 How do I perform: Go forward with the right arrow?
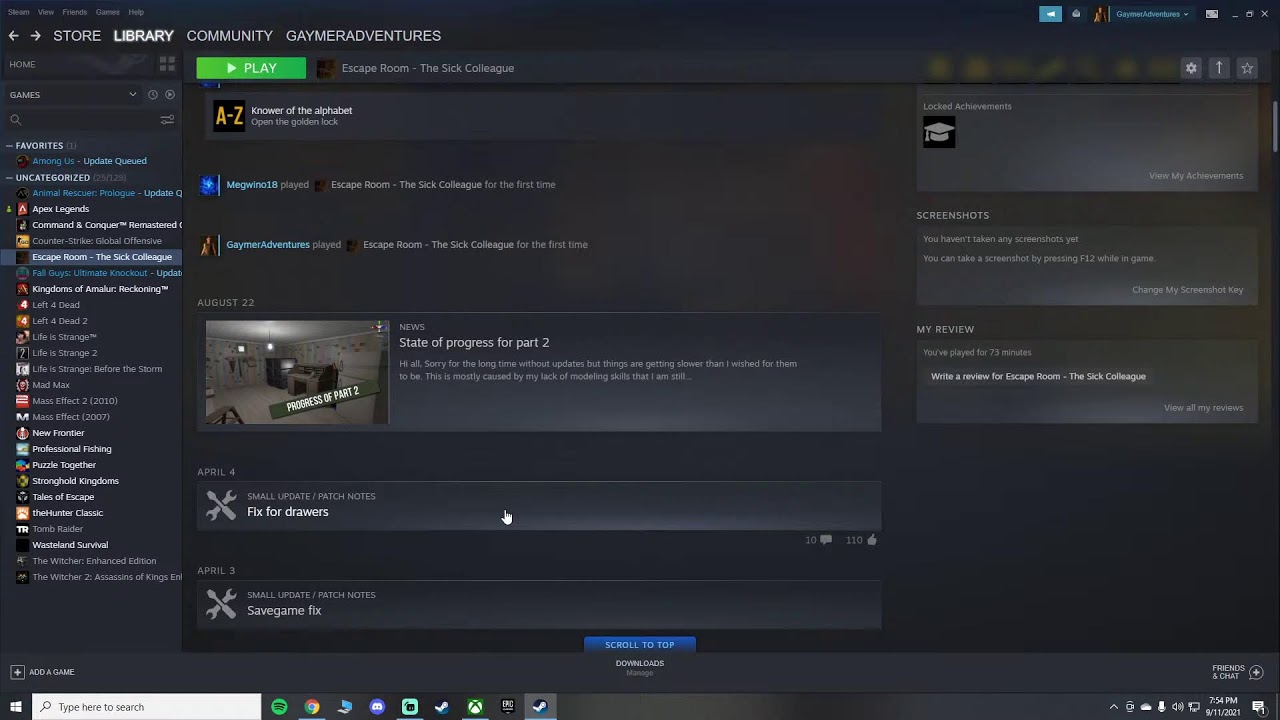(35, 36)
